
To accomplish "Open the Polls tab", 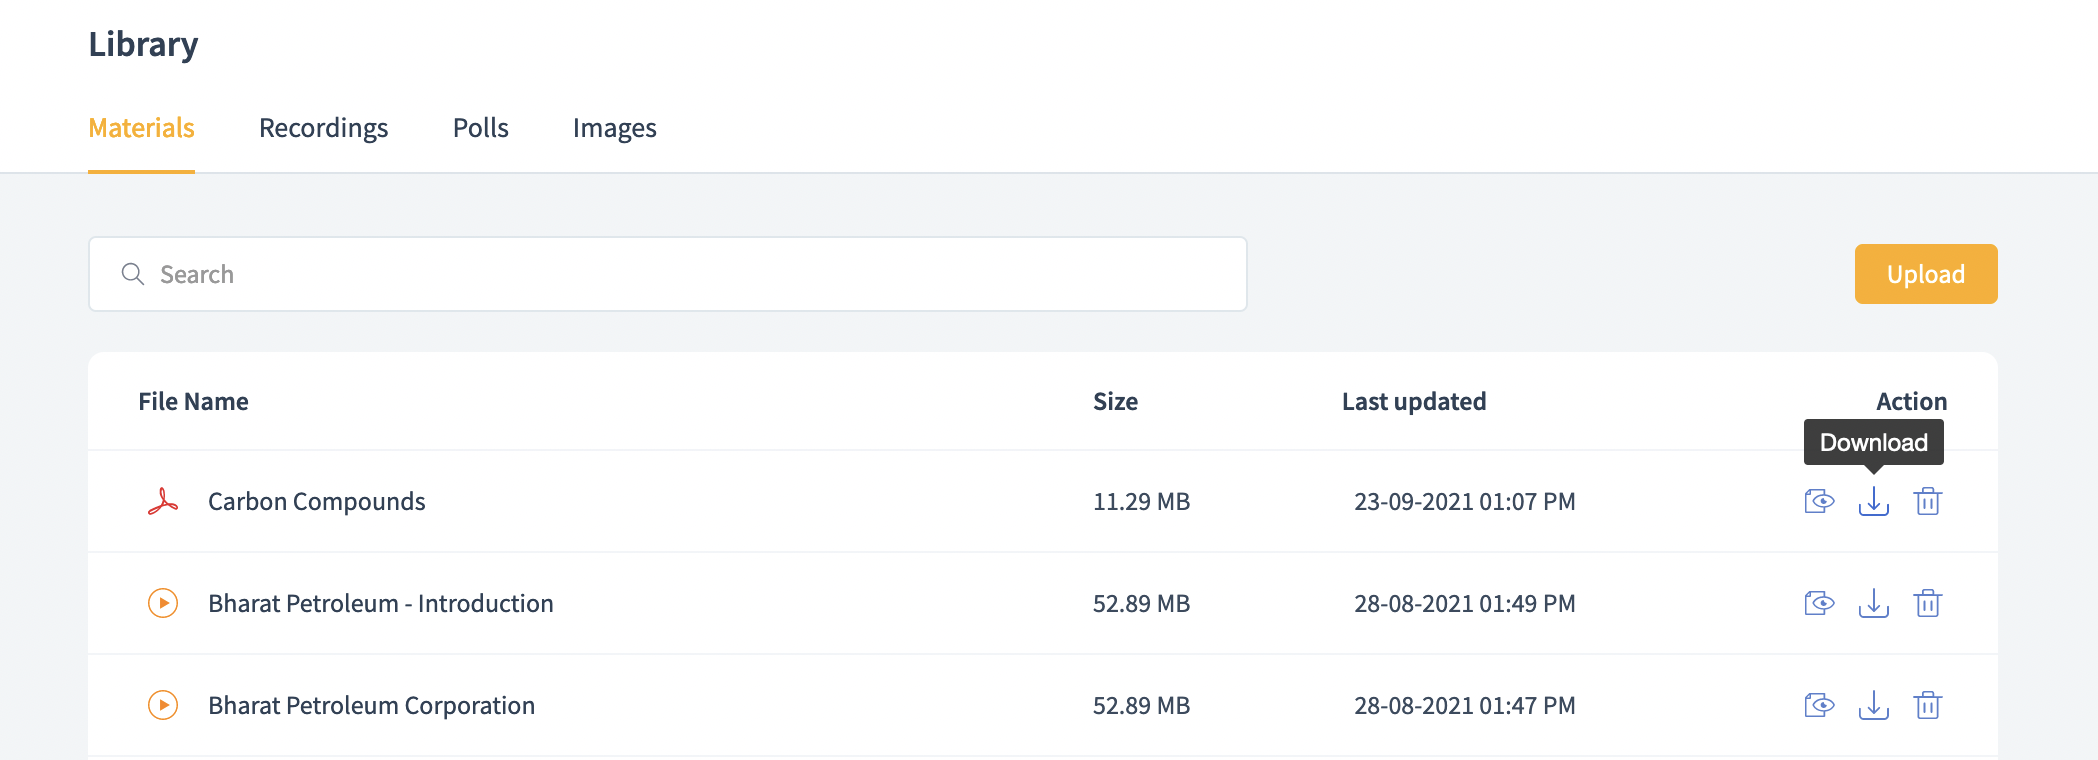I will (x=480, y=128).
